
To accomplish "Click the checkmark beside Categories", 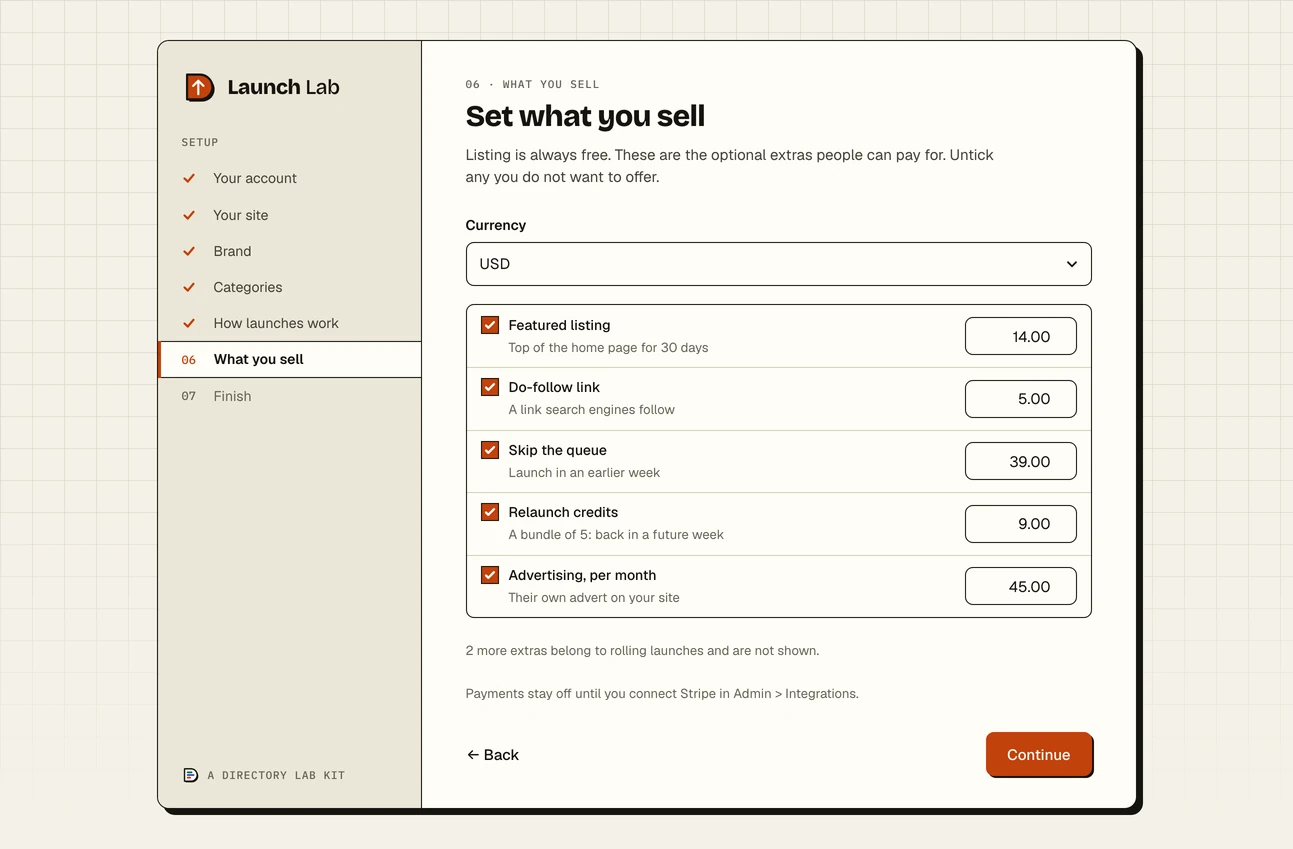I will point(189,287).
